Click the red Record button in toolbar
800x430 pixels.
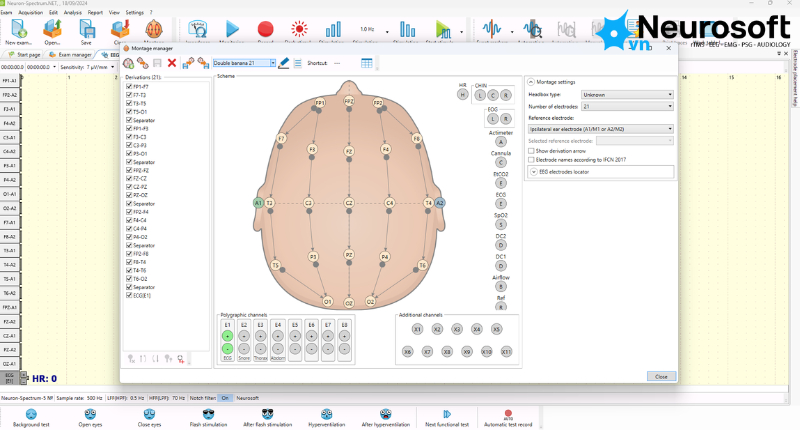tap(265, 29)
